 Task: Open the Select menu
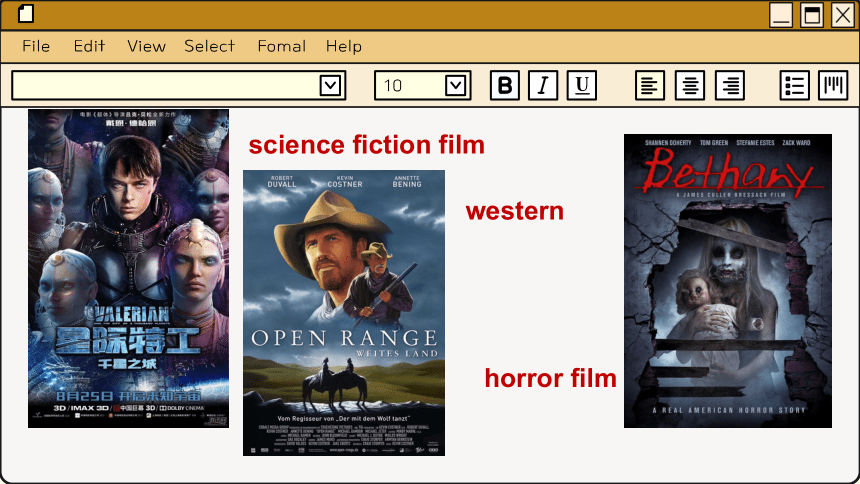210,46
